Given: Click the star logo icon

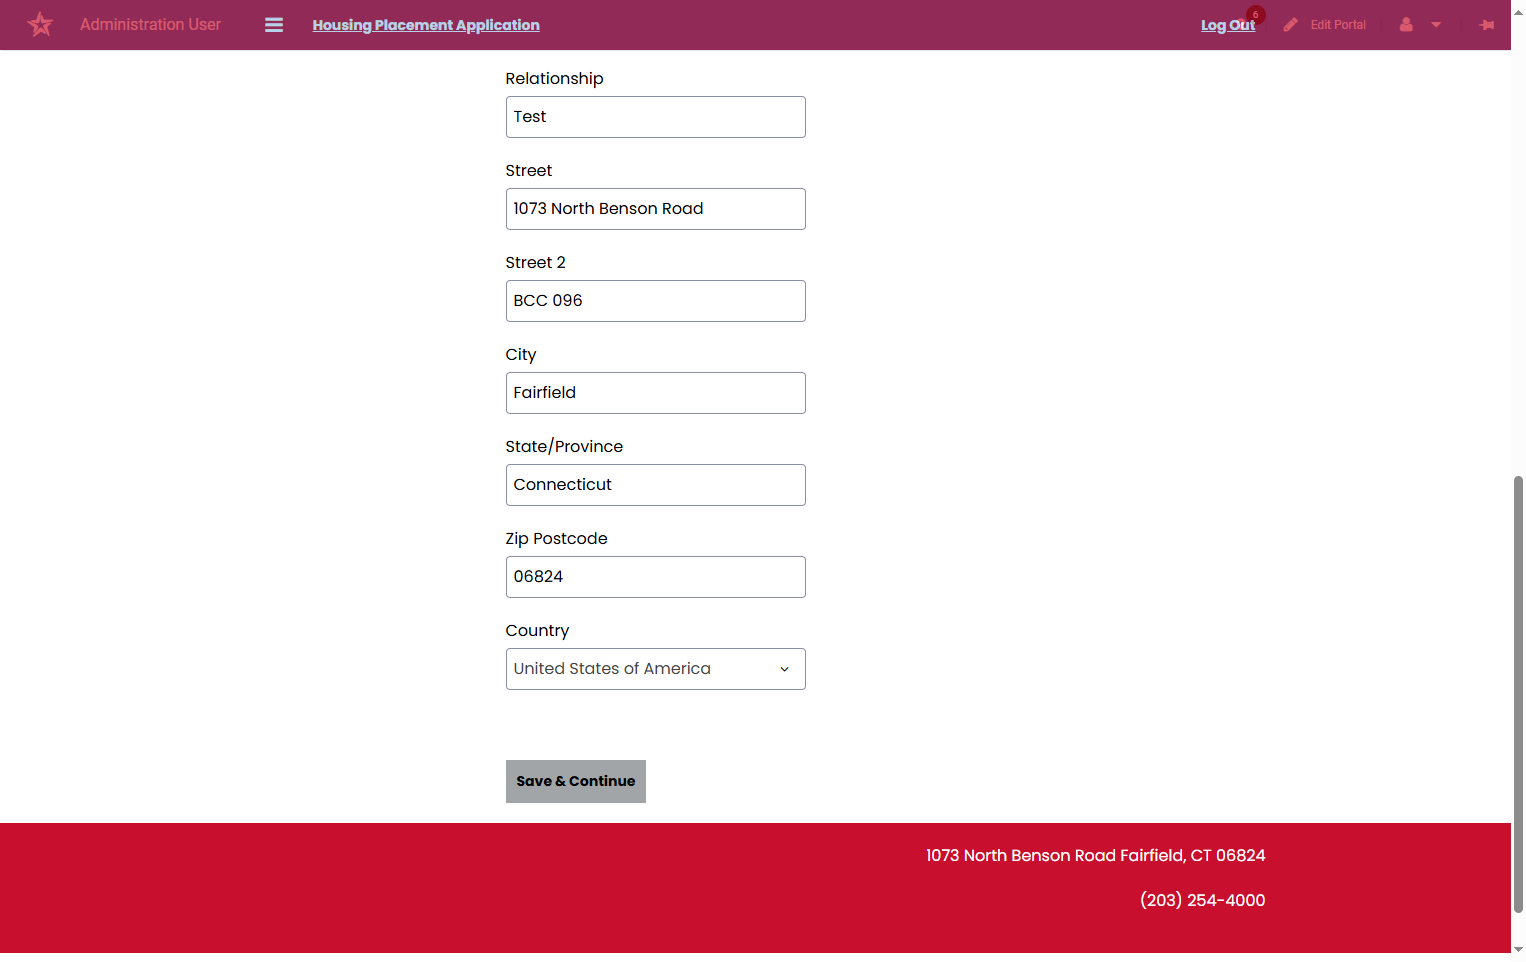Looking at the screenshot, I should click(x=40, y=24).
